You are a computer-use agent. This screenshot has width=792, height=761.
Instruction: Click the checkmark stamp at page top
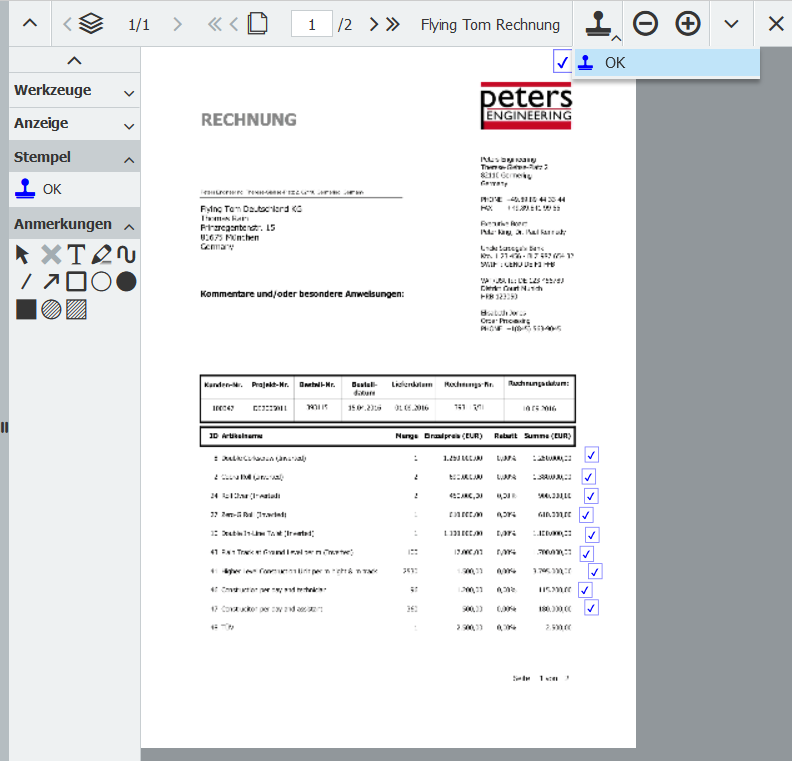562,63
